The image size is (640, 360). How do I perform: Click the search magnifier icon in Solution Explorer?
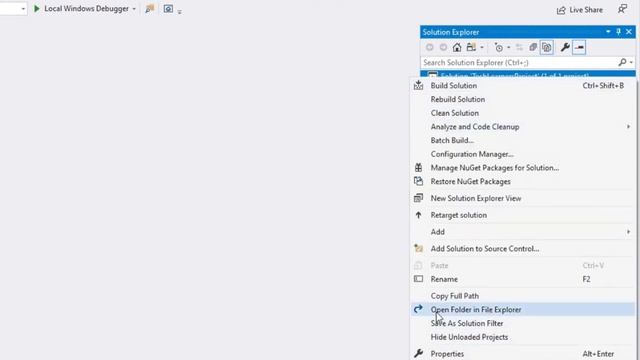point(622,62)
